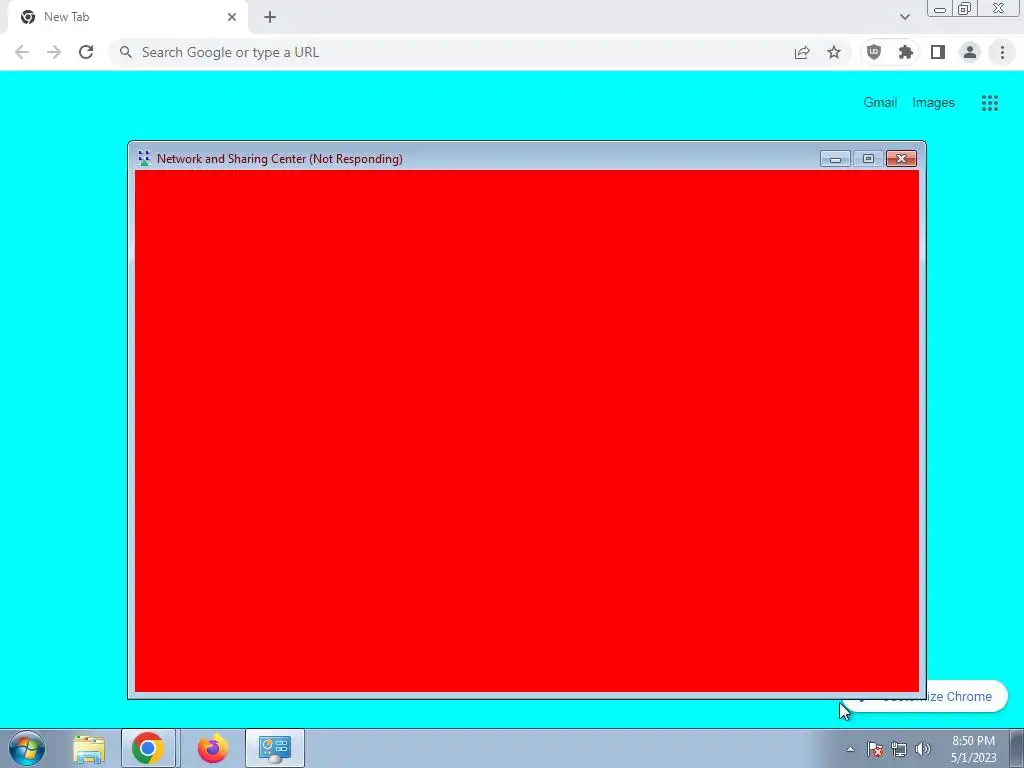The width and height of the screenshot is (1024, 768).
Task: Toggle Chrome's side panel icon
Action: 938,52
